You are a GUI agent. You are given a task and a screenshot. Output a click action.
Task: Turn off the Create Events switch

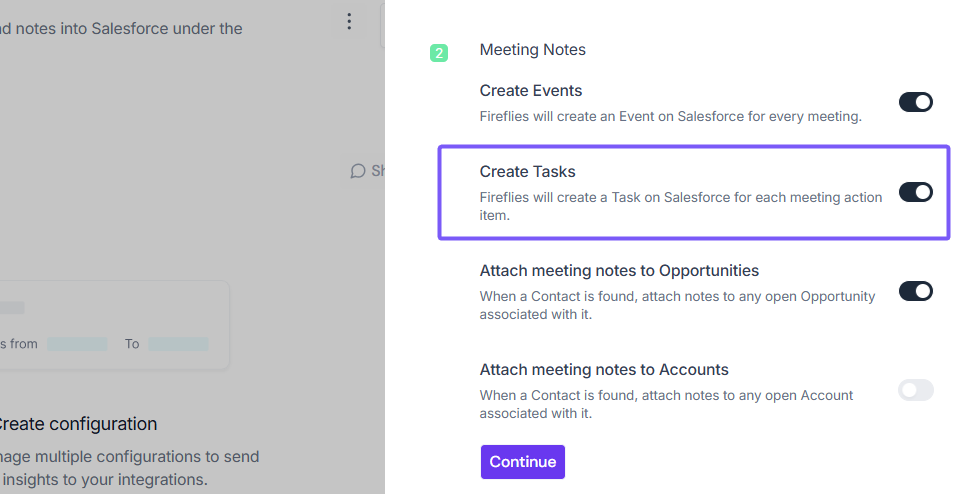click(915, 102)
